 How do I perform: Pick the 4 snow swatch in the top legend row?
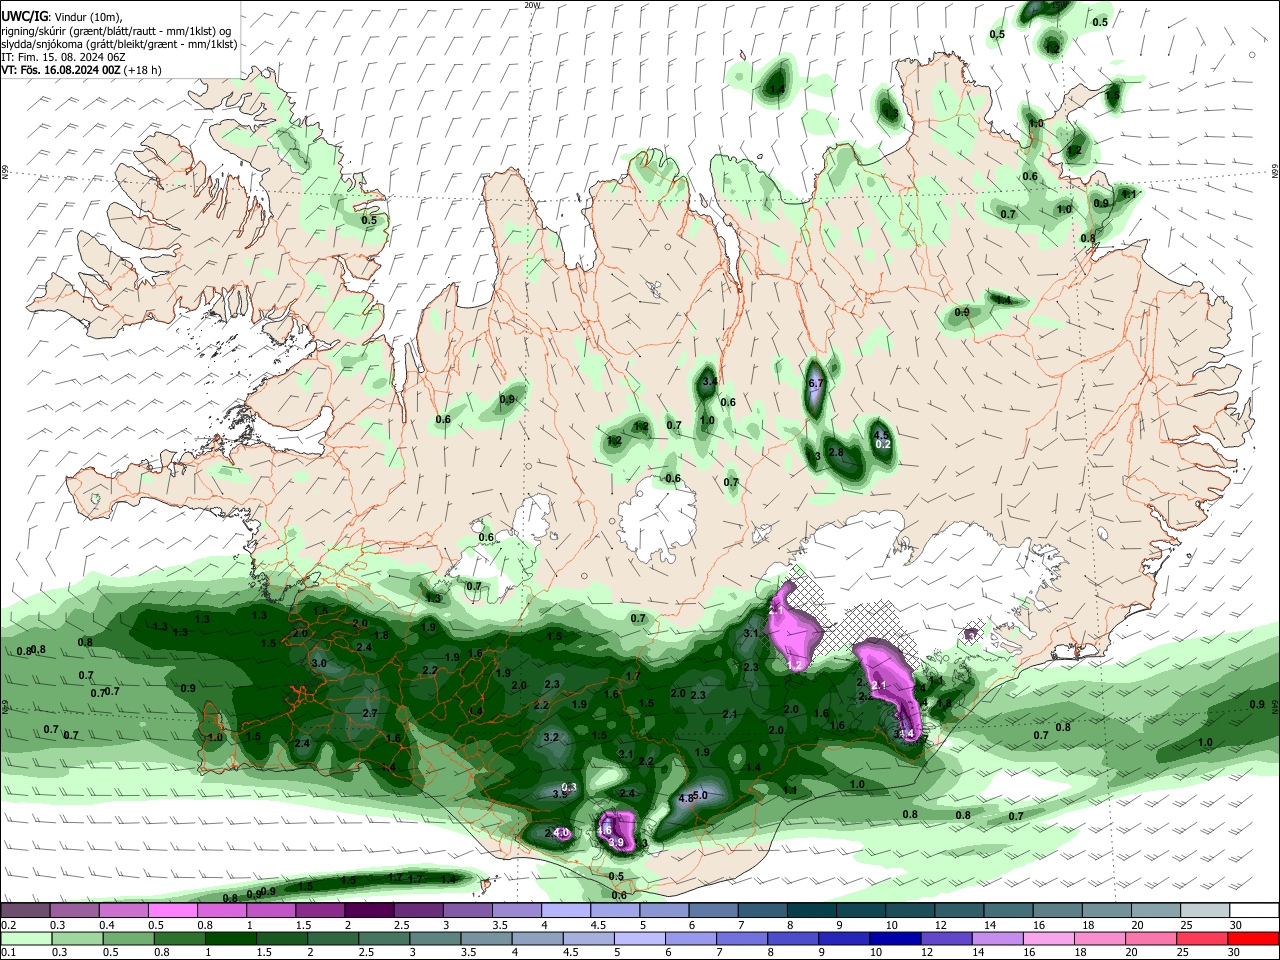[x=566, y=911]
